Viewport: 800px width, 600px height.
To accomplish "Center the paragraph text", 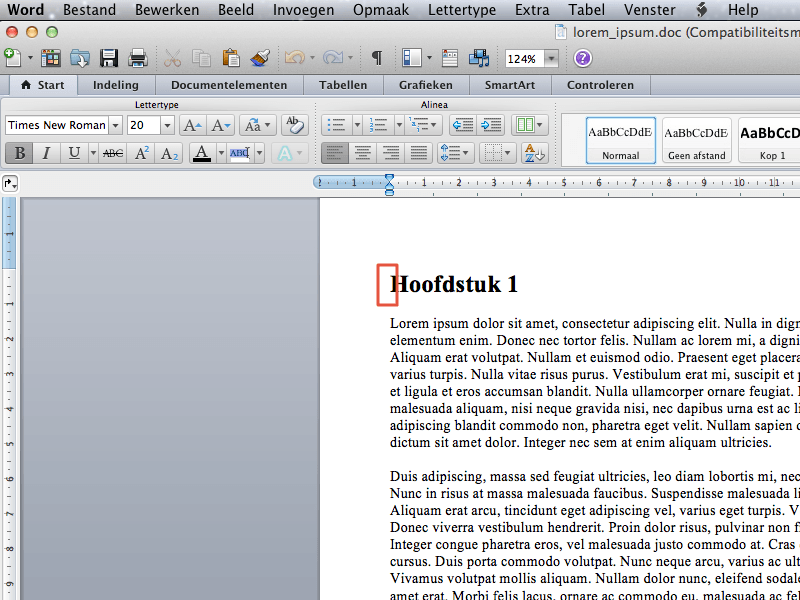I will (363, 153).
